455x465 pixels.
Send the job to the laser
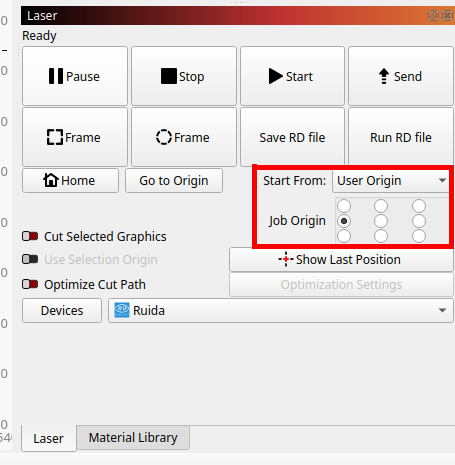pyautogui.click(x=401, y=76)
